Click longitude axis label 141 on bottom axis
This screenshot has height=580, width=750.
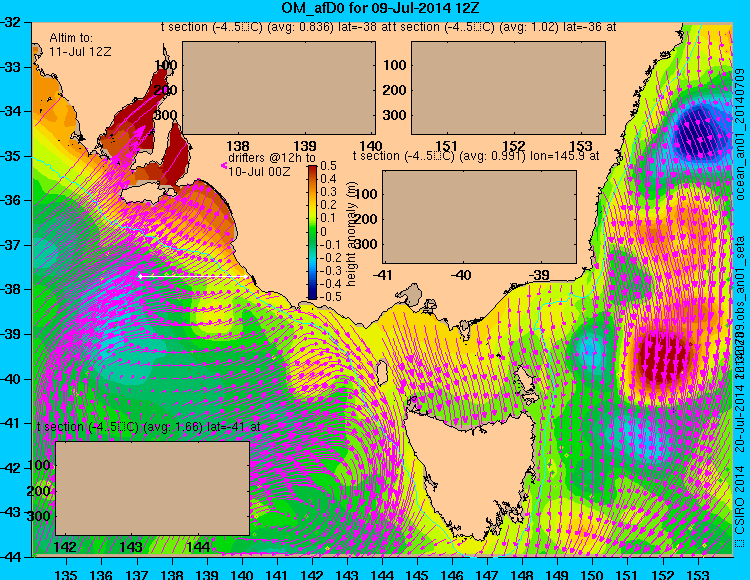(276, 574)
